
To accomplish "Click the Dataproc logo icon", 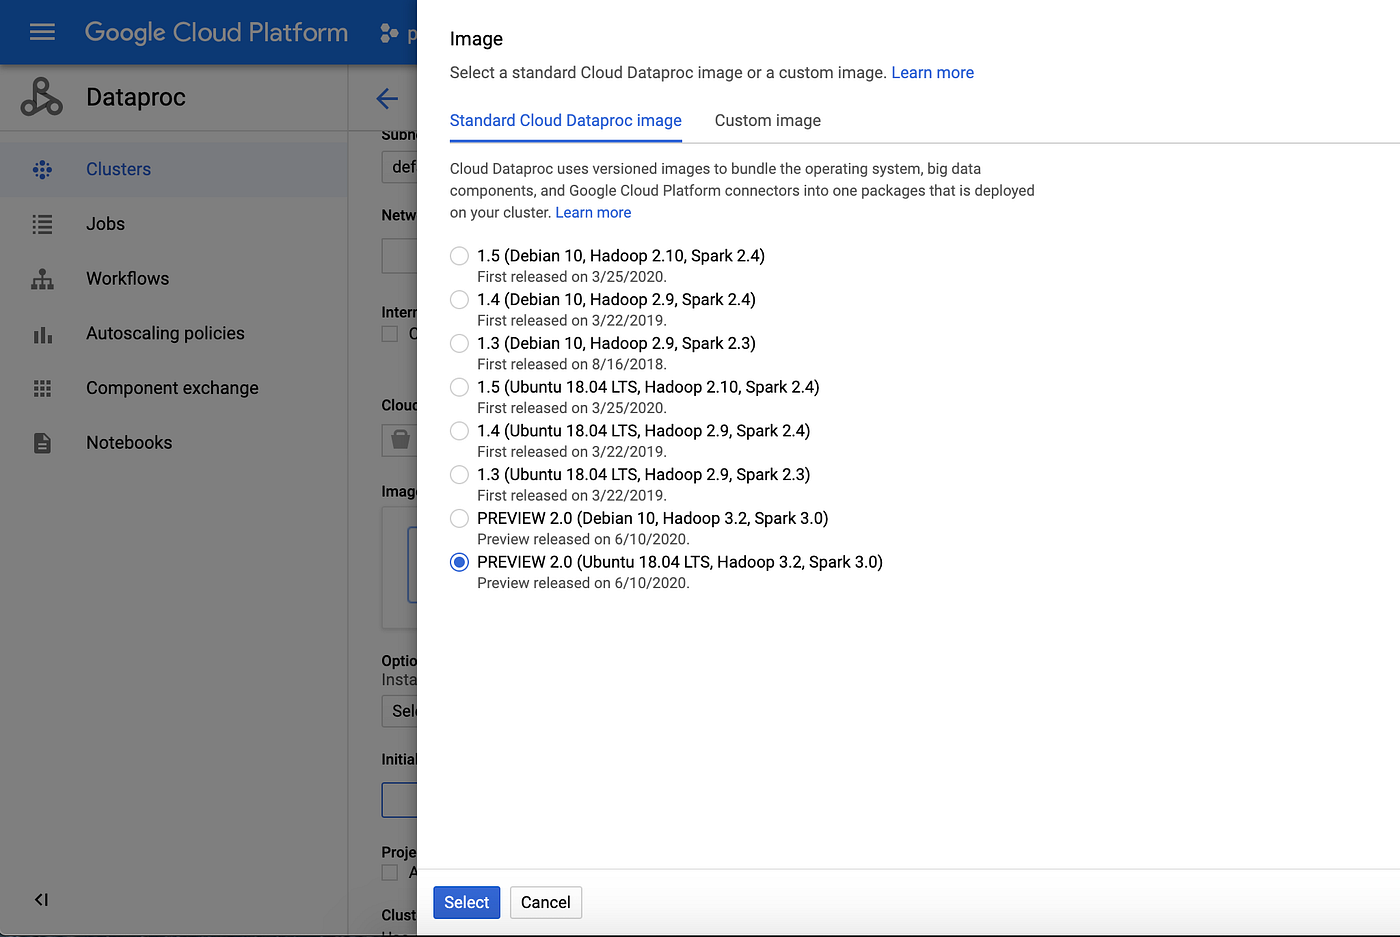I will point(40,97).
